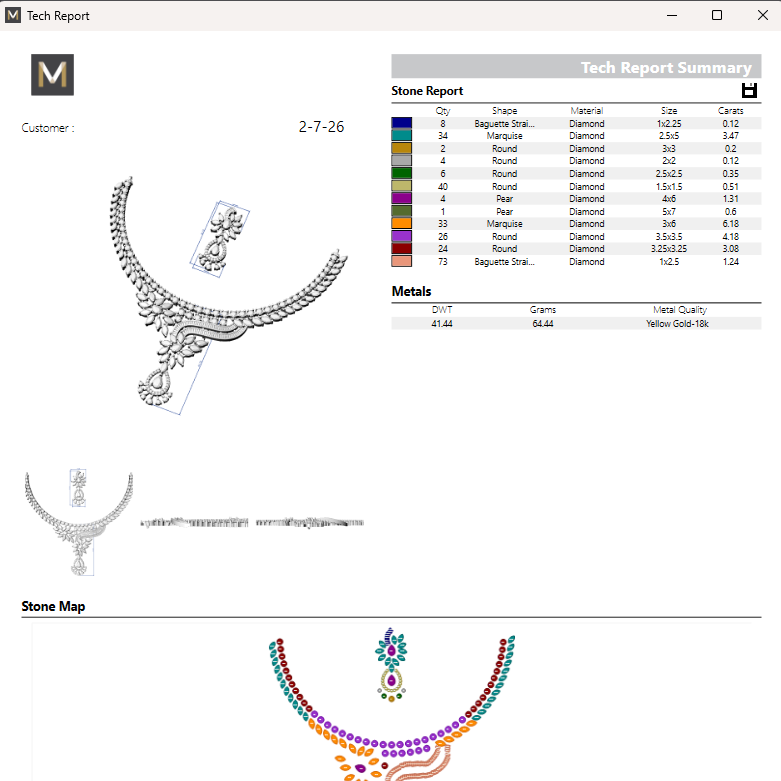The height and width of the screenshot is (781, 781).
Task: Click carats value 4.18
Action: pyautogui.click(x=731, y=237)
